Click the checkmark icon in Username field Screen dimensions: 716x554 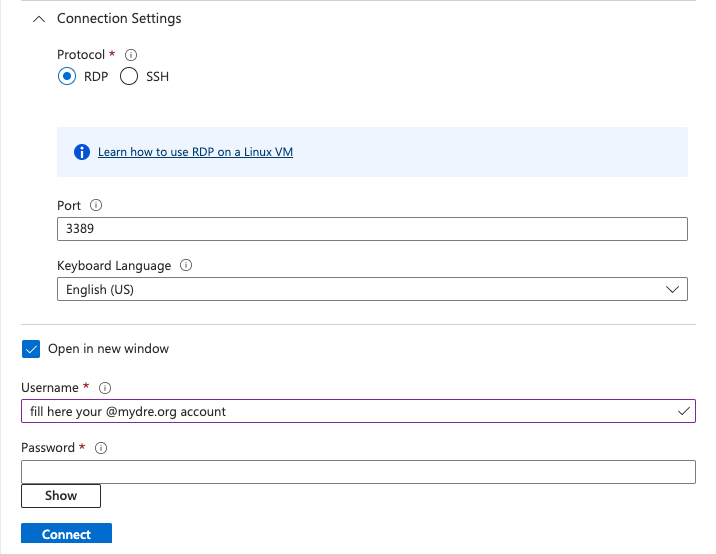click(x=684, y=412)
